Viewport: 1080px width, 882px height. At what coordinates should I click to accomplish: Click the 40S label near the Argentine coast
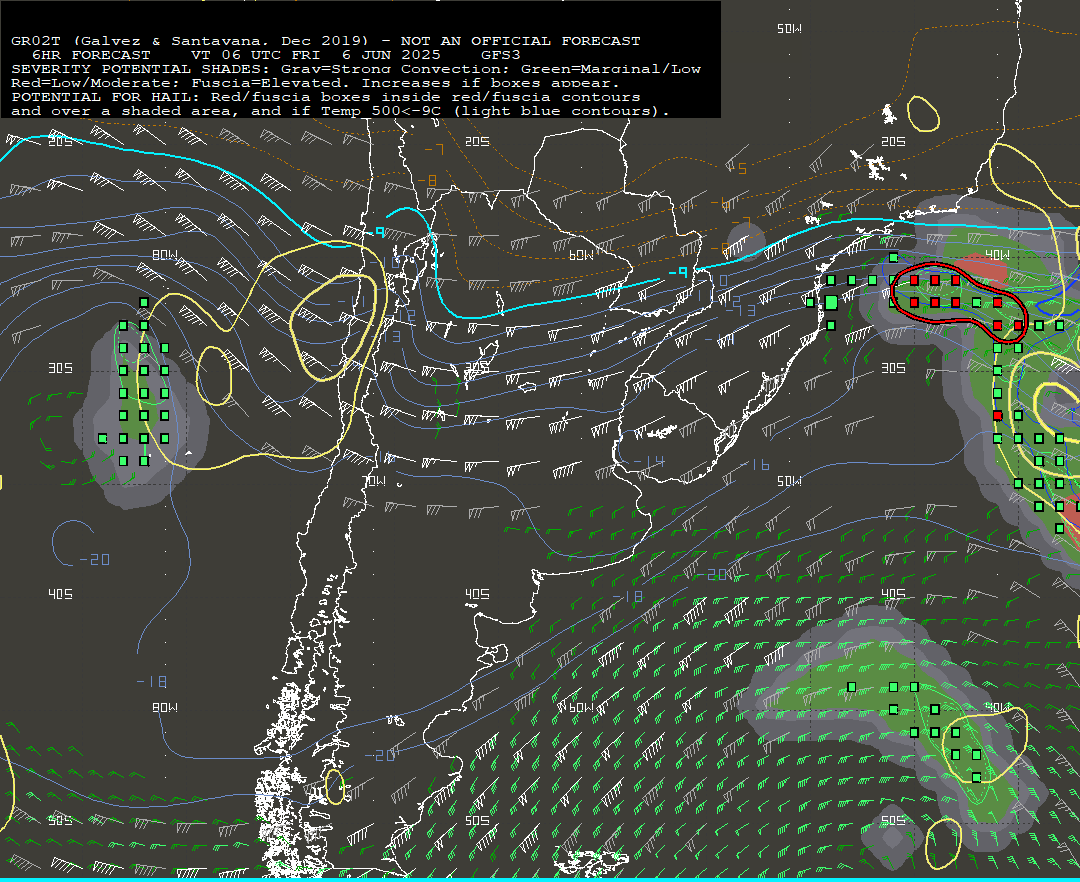coord(477,594)
